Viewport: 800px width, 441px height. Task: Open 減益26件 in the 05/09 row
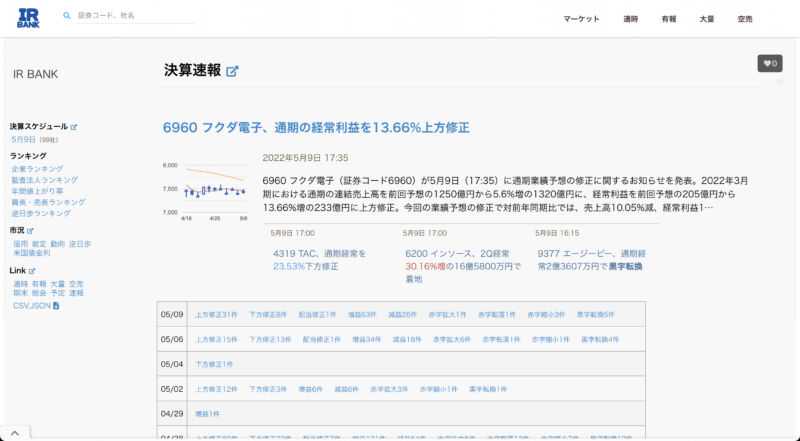pyautogui.click(x=403, y=314)
